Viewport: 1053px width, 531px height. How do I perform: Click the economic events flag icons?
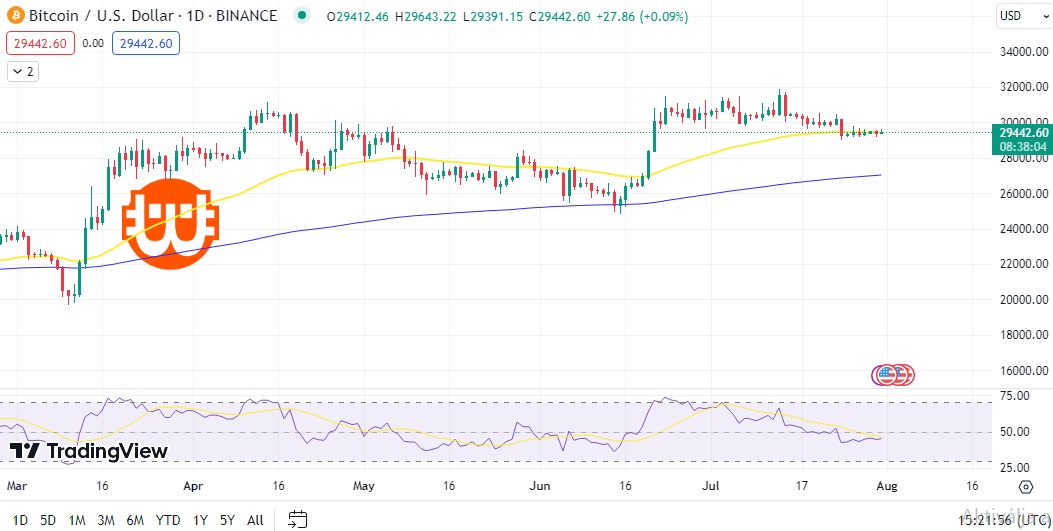892,375
